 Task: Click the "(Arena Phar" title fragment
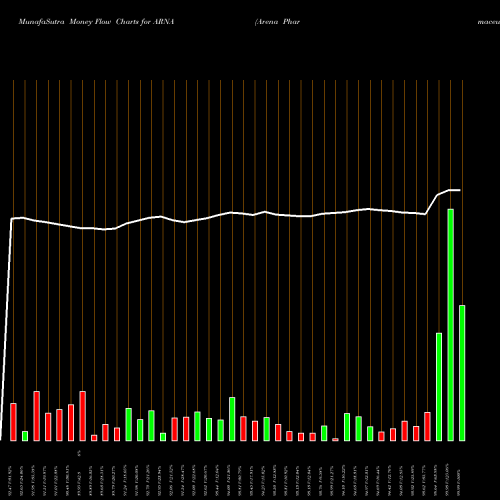(277, 22)
